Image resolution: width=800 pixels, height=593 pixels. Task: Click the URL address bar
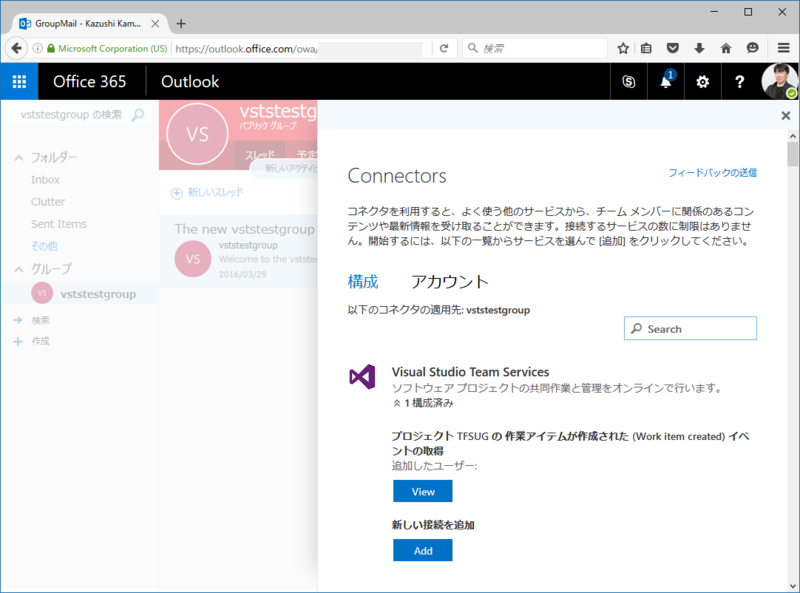[x=301, y=48]
